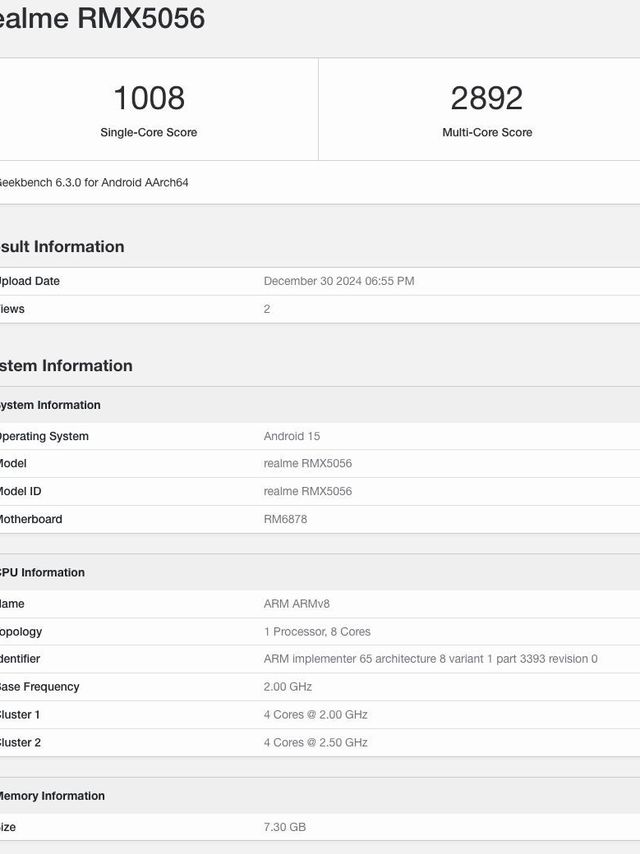The image size is (640, 854).
Task: Select the 4 Cores @ 2.50 GHz value
Action: pyautogui.click(x=315, y=742)
